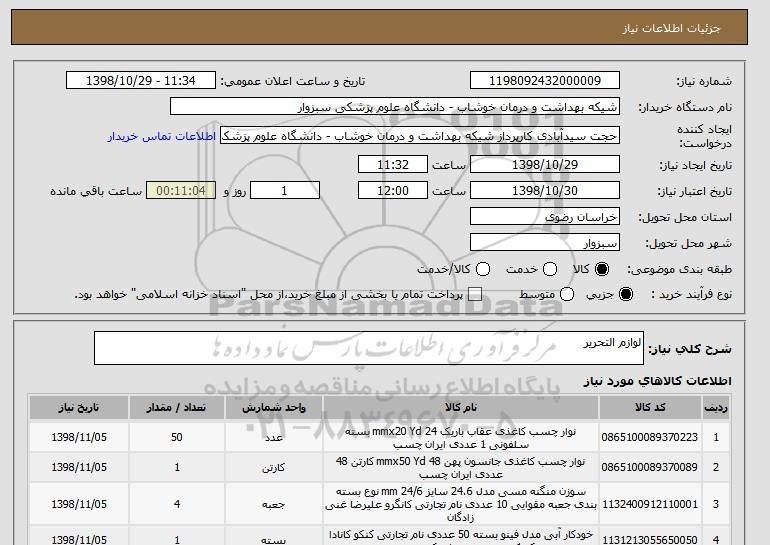Click the buyer organization name field
Image resolution: width=770 pixels, height=545 pixels.
coord(395,107)
